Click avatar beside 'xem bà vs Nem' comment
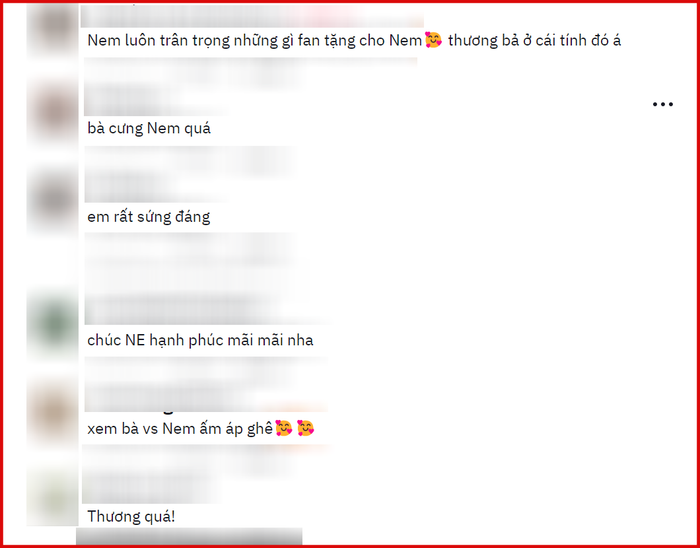The width and height of the screenshot is (700, 548). [x=53, y=411]
